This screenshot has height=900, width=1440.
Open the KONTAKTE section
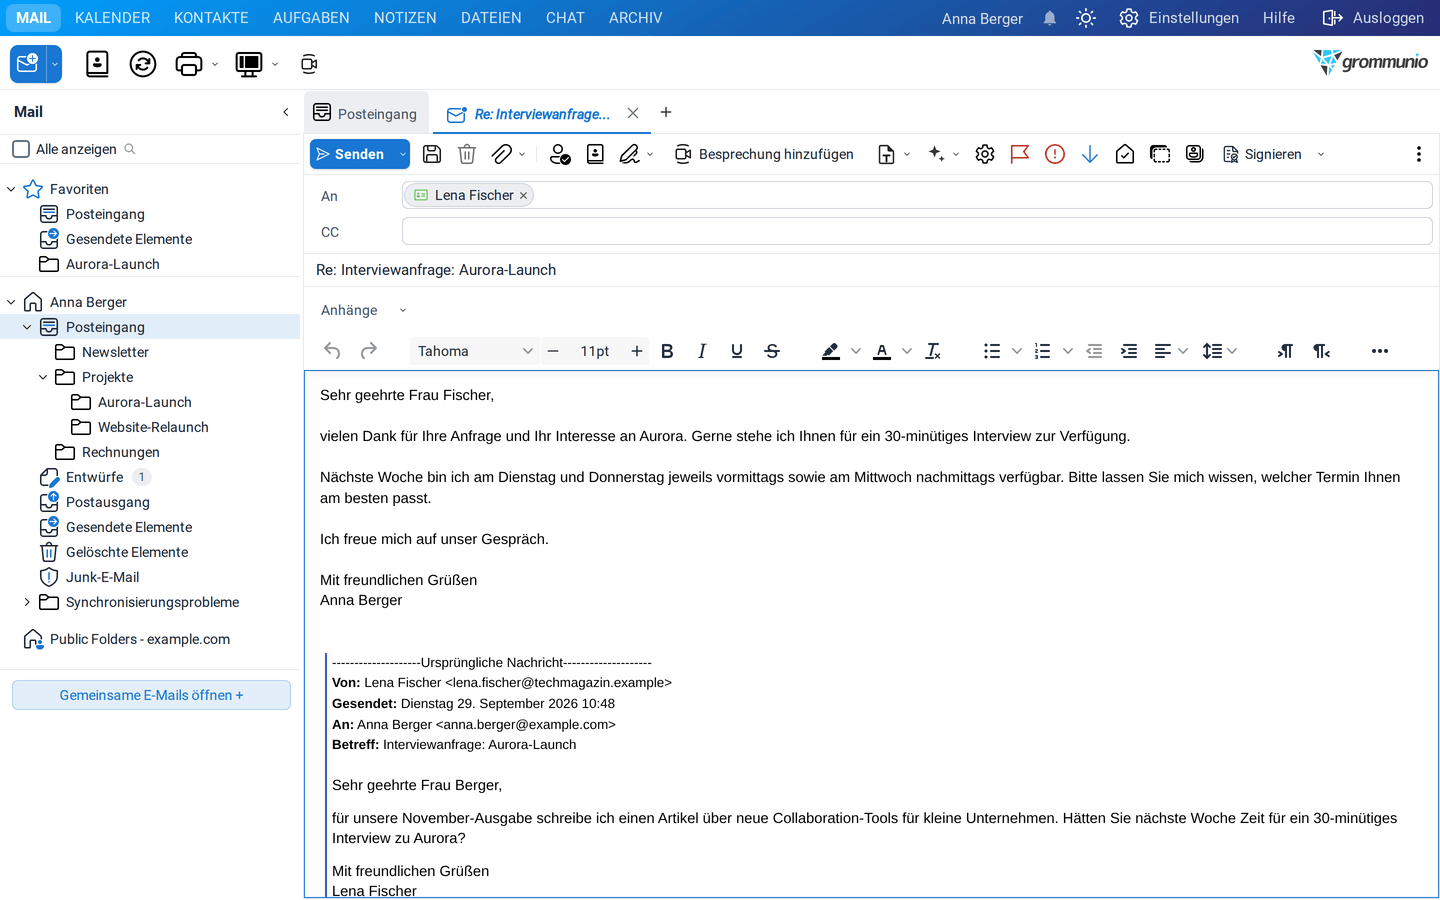tap(211, 18)
